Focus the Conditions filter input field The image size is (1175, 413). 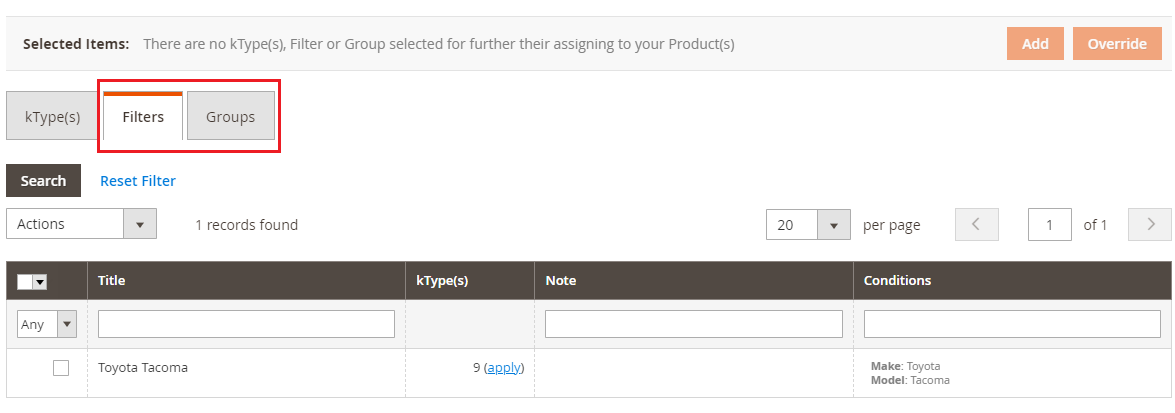coord(1012,324)
